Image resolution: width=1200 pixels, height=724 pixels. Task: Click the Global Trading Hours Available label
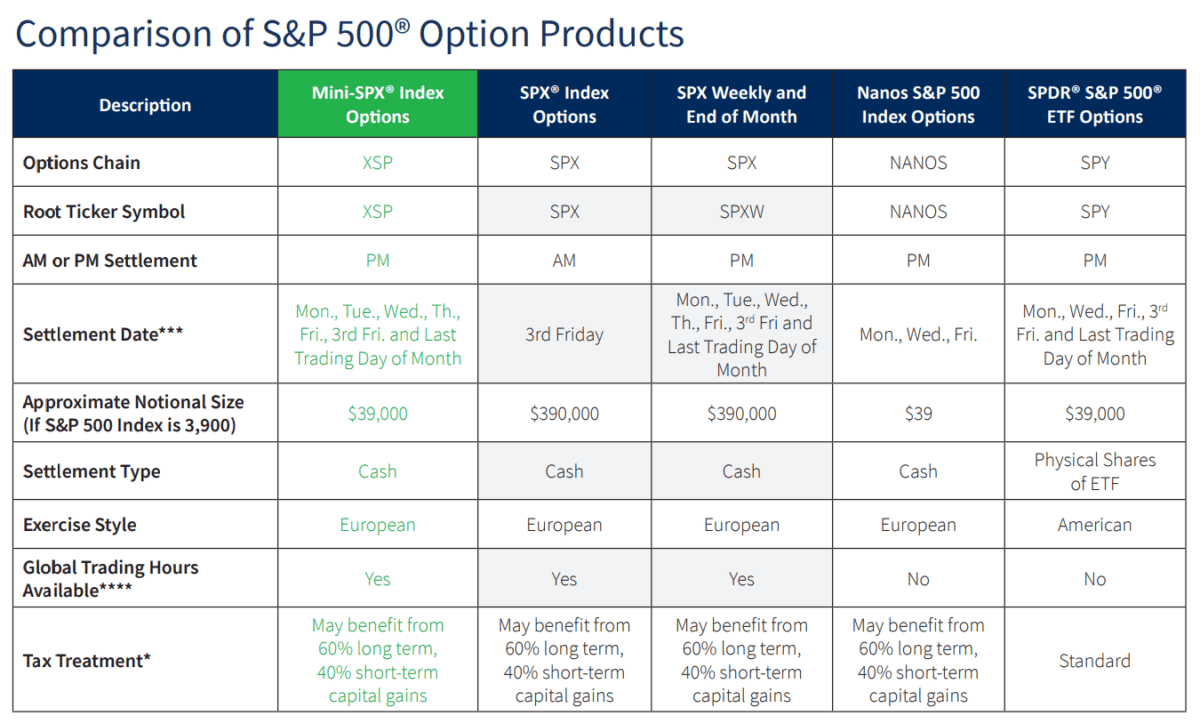(110, 578)
